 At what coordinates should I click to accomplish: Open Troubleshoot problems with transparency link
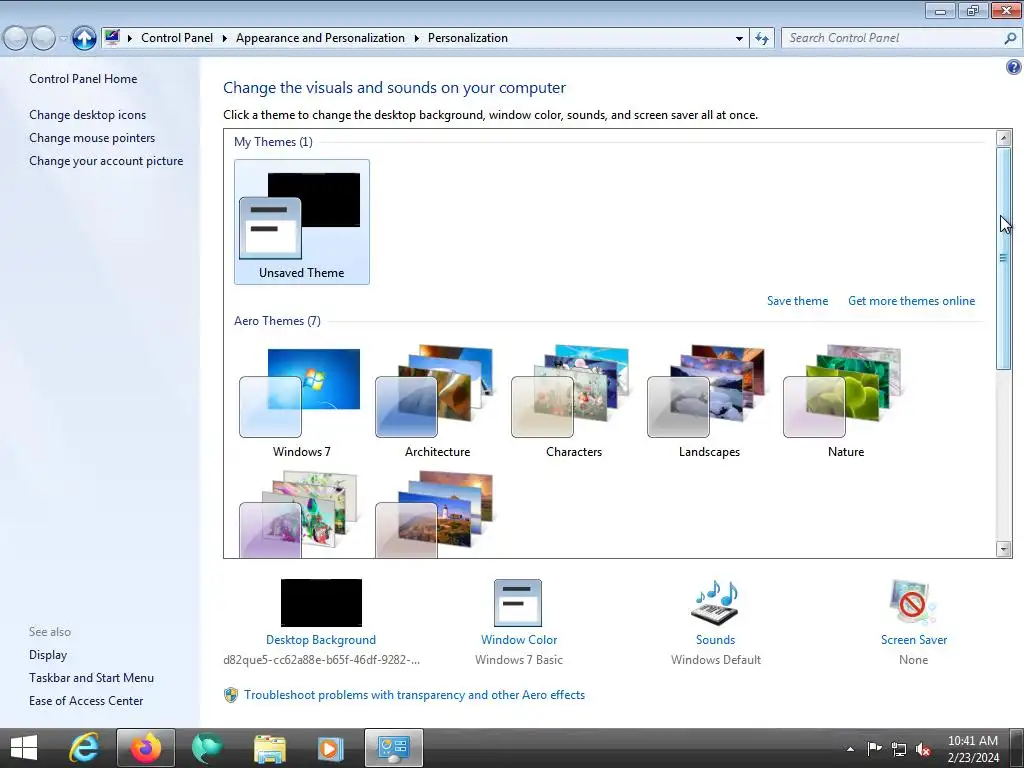point(414,695)
